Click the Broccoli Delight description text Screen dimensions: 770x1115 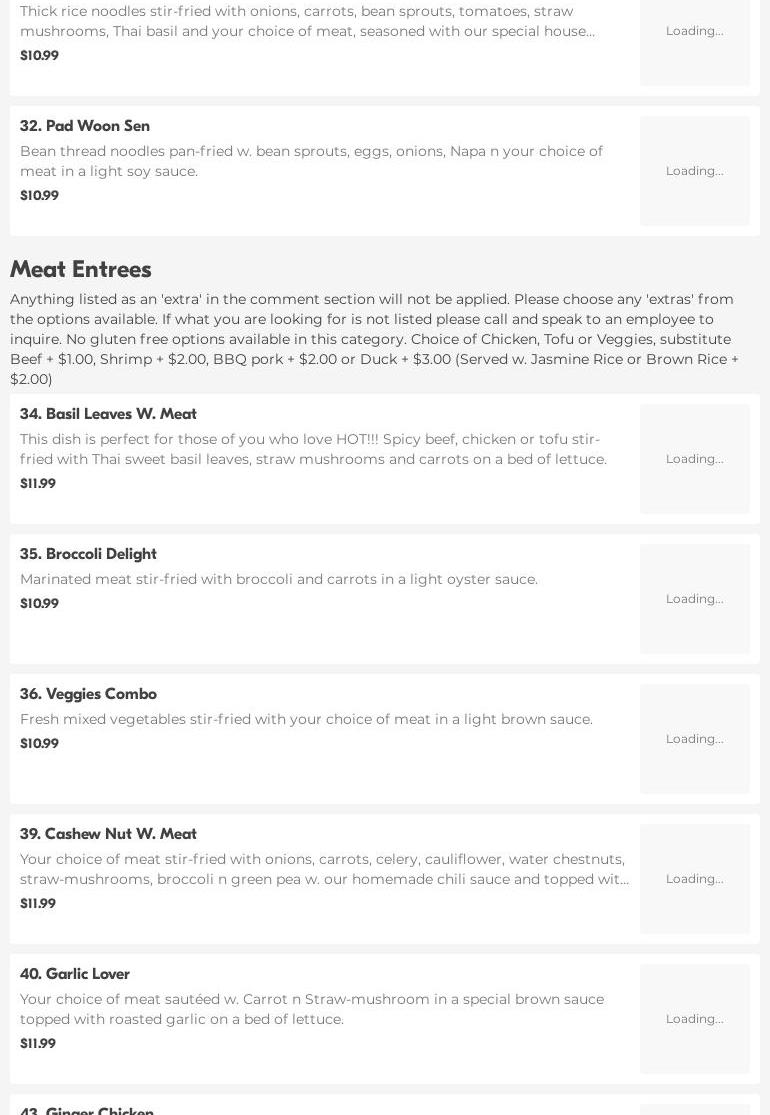(279, 579)
